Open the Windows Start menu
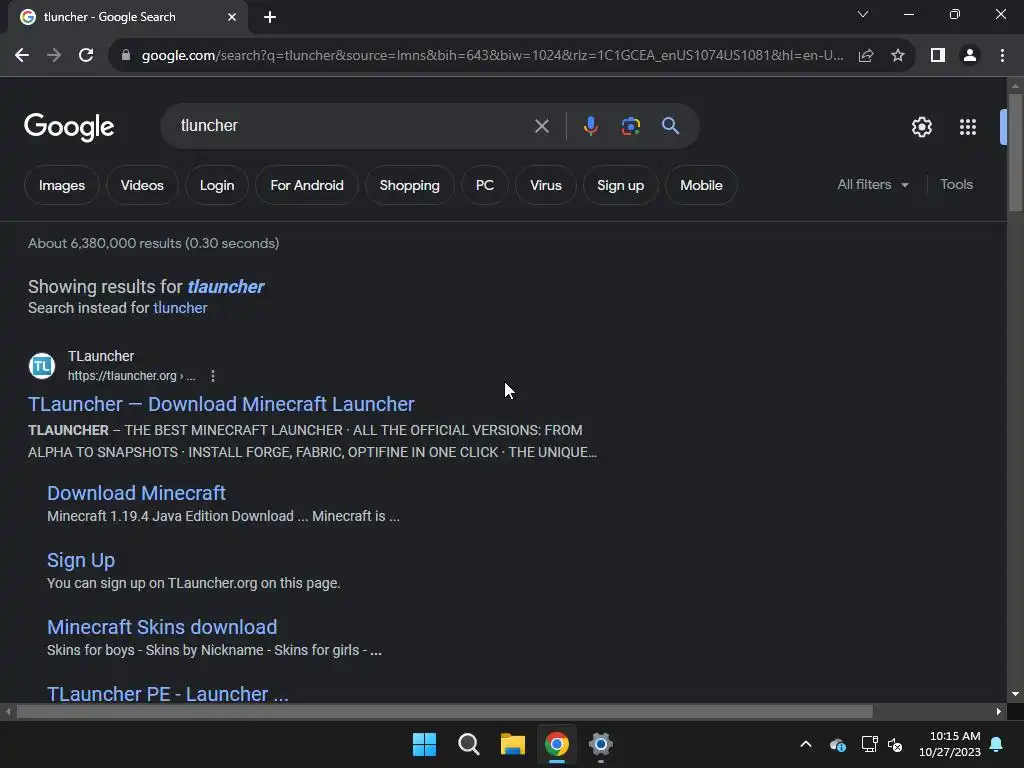This screenshot has height=768, width=1024. tap(424, 744)
